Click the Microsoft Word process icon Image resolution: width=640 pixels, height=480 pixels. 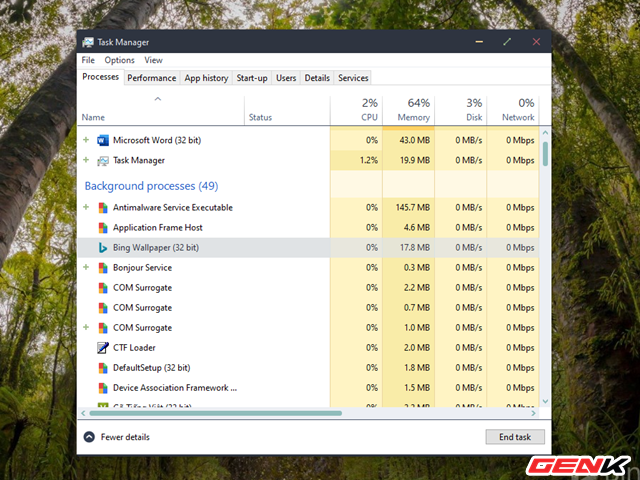tap(103, 140)
